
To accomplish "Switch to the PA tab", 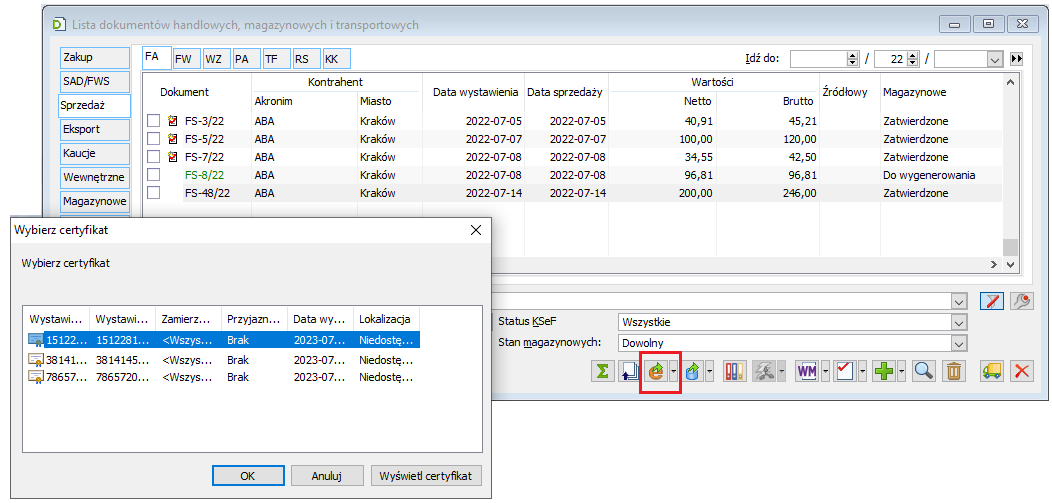I will (x=245, y=59).
